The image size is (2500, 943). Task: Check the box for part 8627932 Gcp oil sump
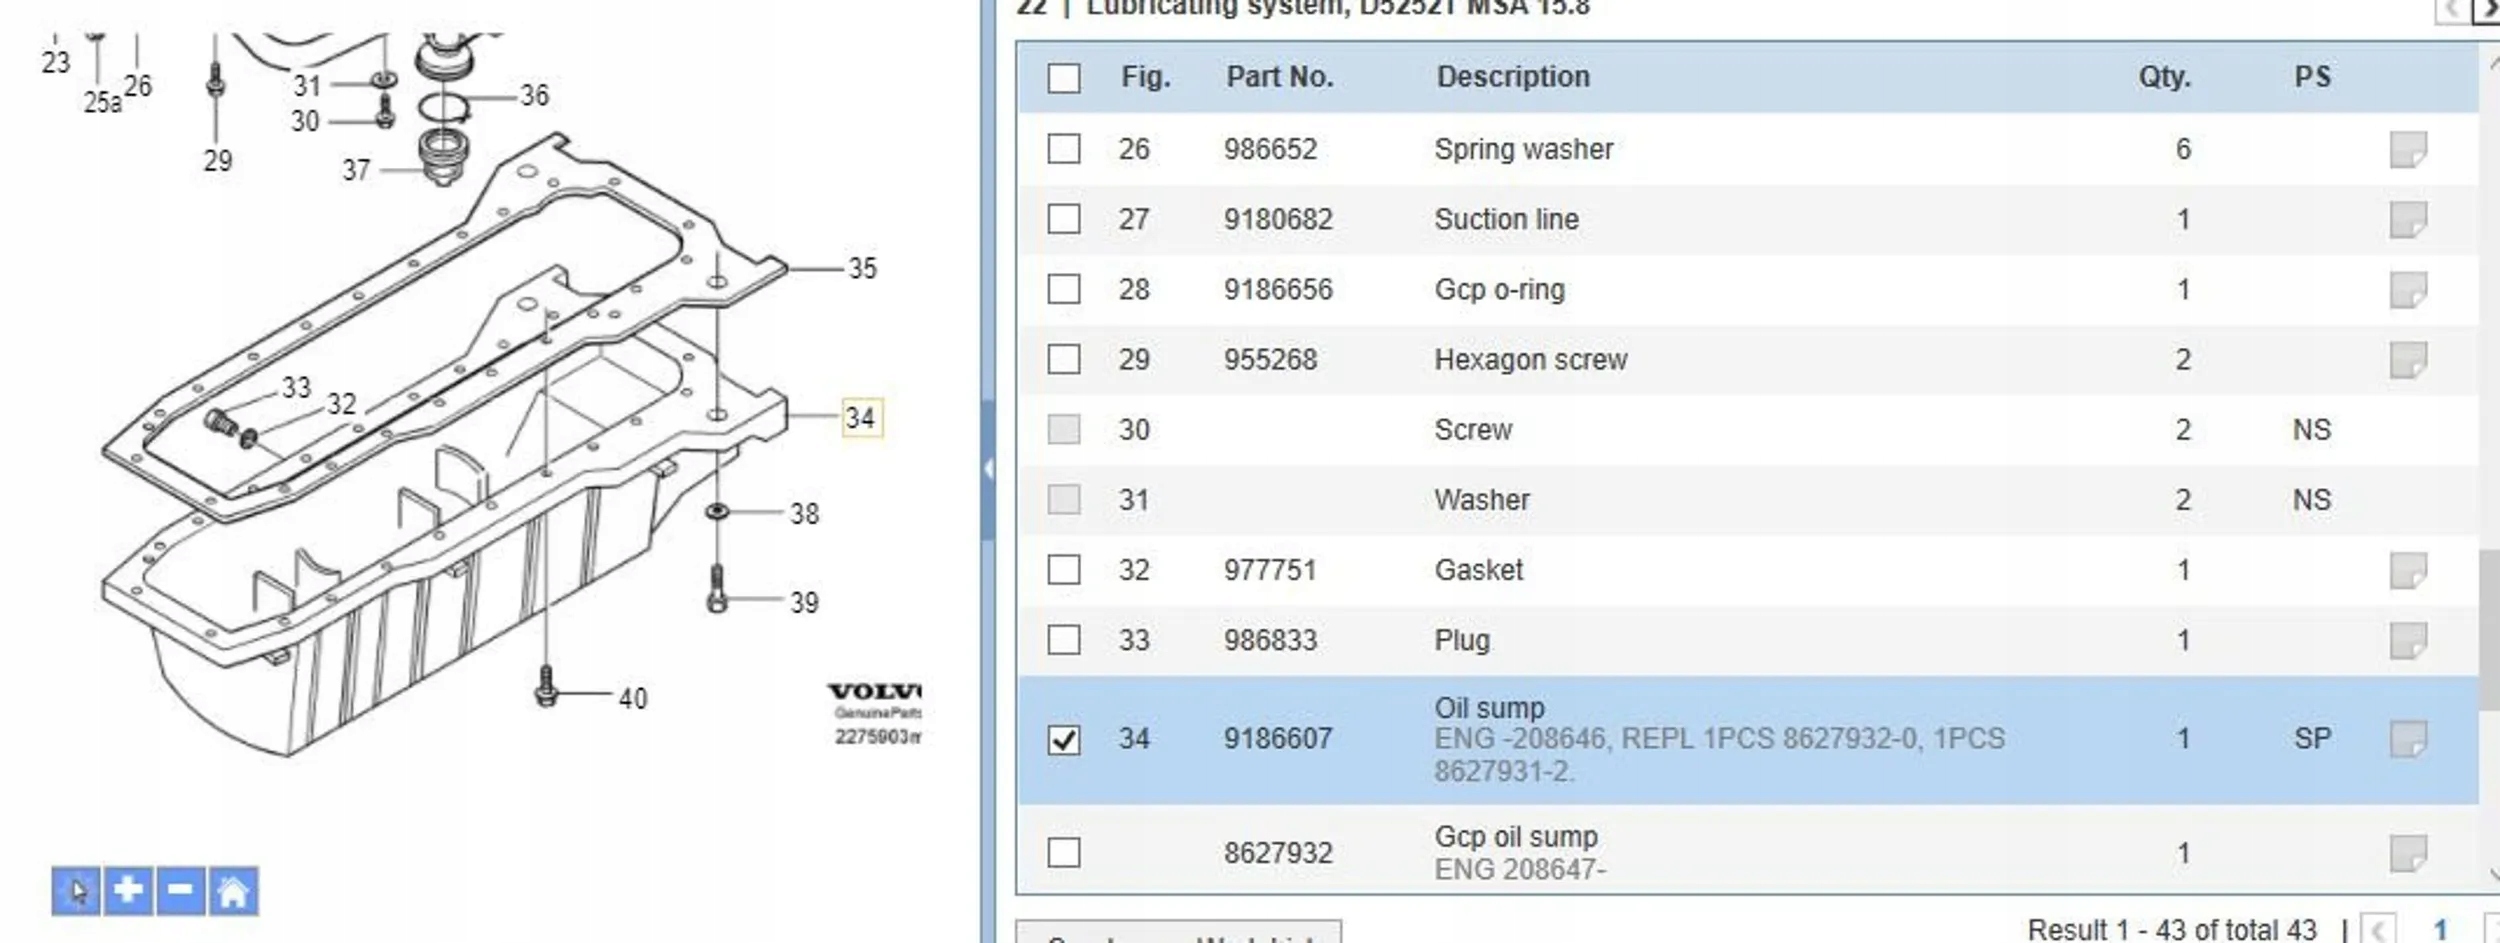tap(1064, 853)
